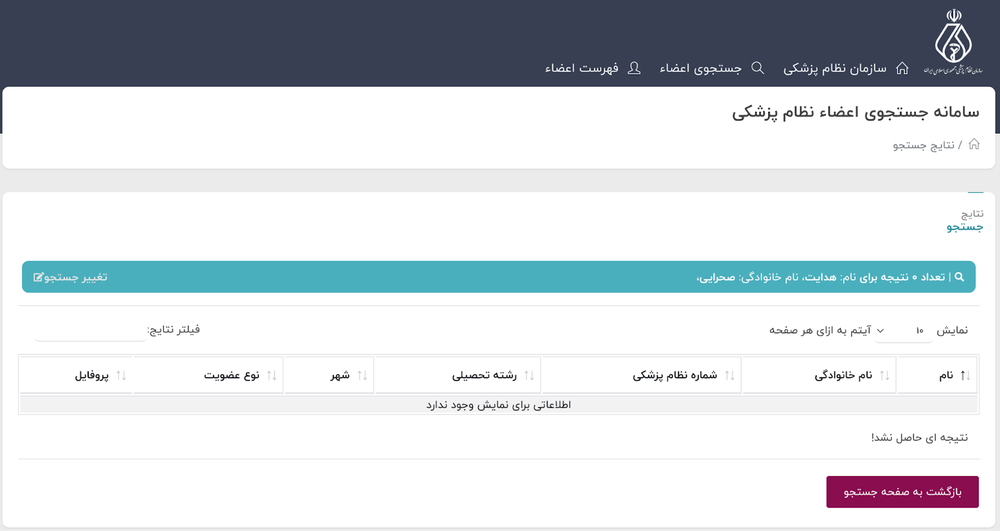Open جستجوی اعضاء navigation item
The height and width of the screenshot is (531, 1000).
pyautogui.click(x=700, y=68)
